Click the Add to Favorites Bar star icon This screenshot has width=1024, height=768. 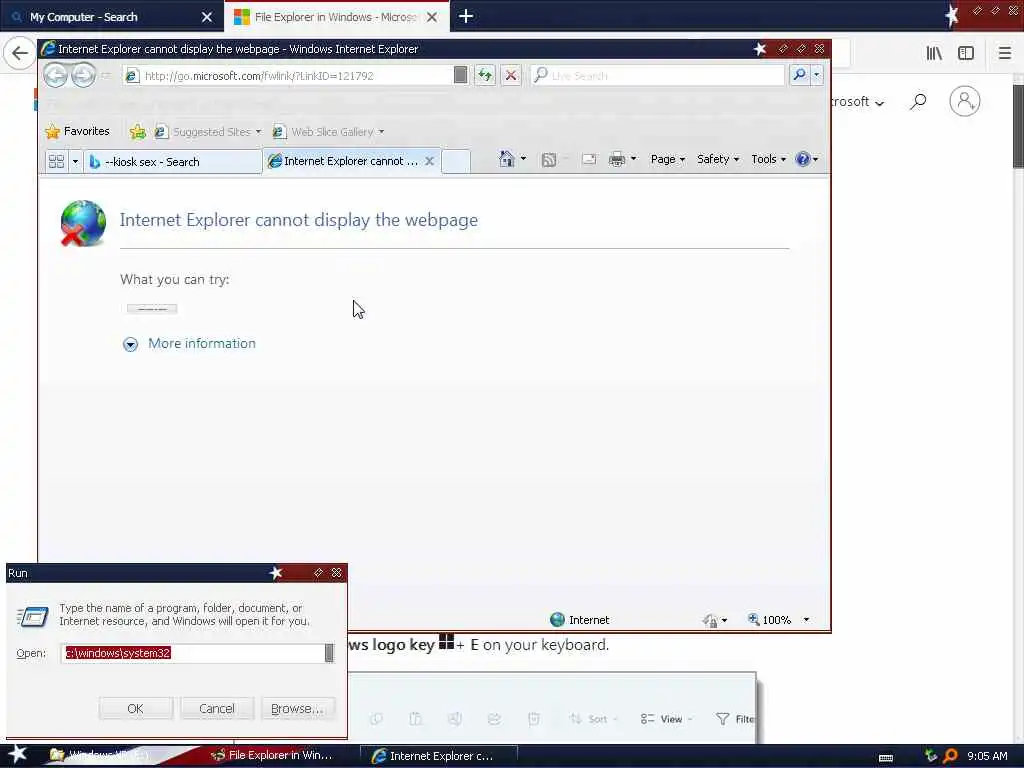click(x=137, y=132)
